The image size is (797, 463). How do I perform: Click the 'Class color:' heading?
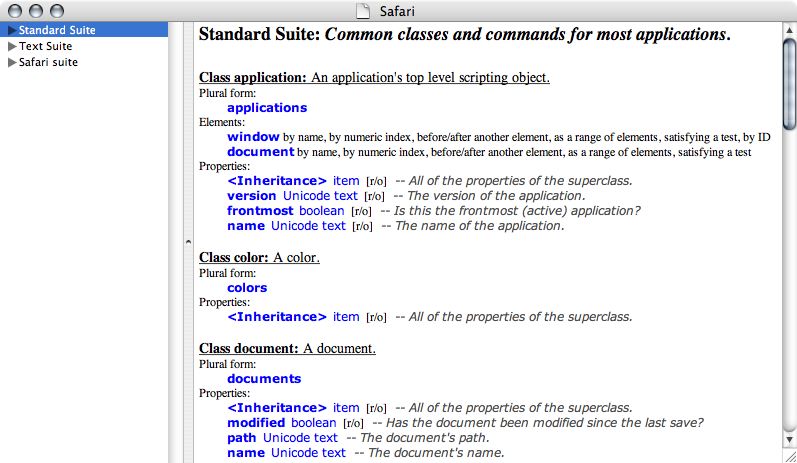[234, 257]
